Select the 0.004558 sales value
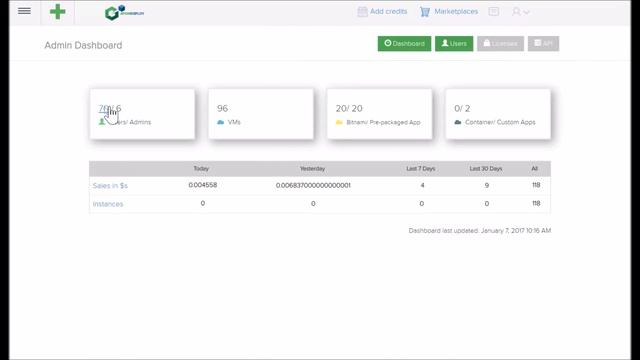 click(x=203, y=185)
